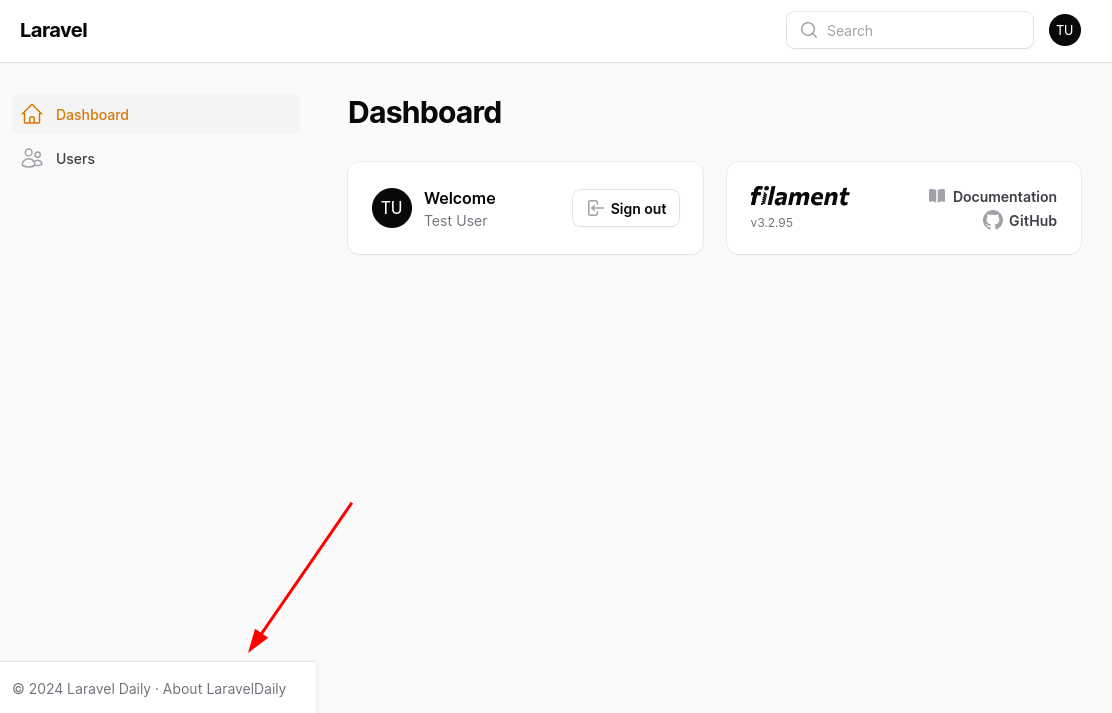Screen dimensions: 1112x713
Task: Click the search magnifier icon
Action: 808,30
